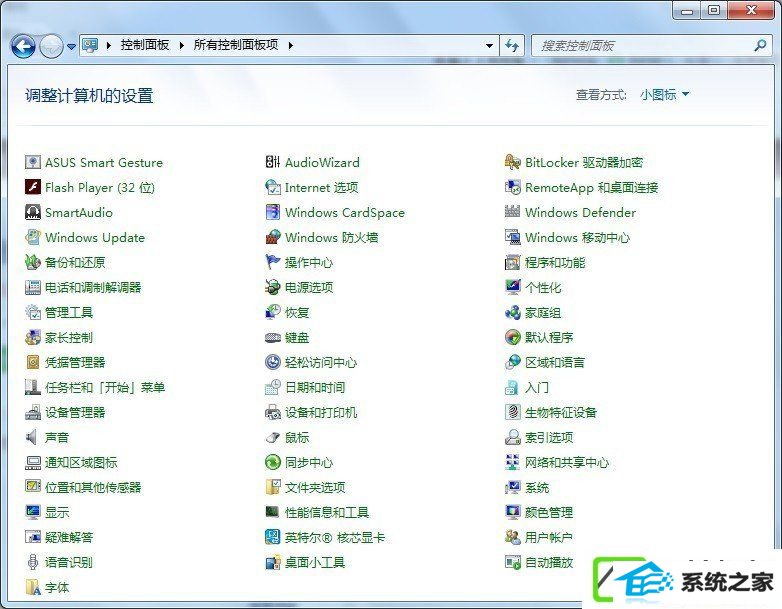Open the 轻松访问中心 link
Screen dimensions: 782x609
321,363
